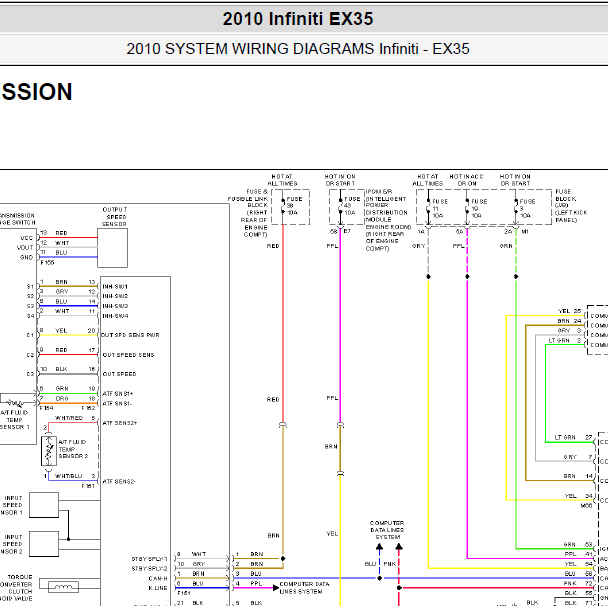Click the "OUT SPEED SENS" label
This screenshot has width=608, height=606.
(x=128, y=355)
